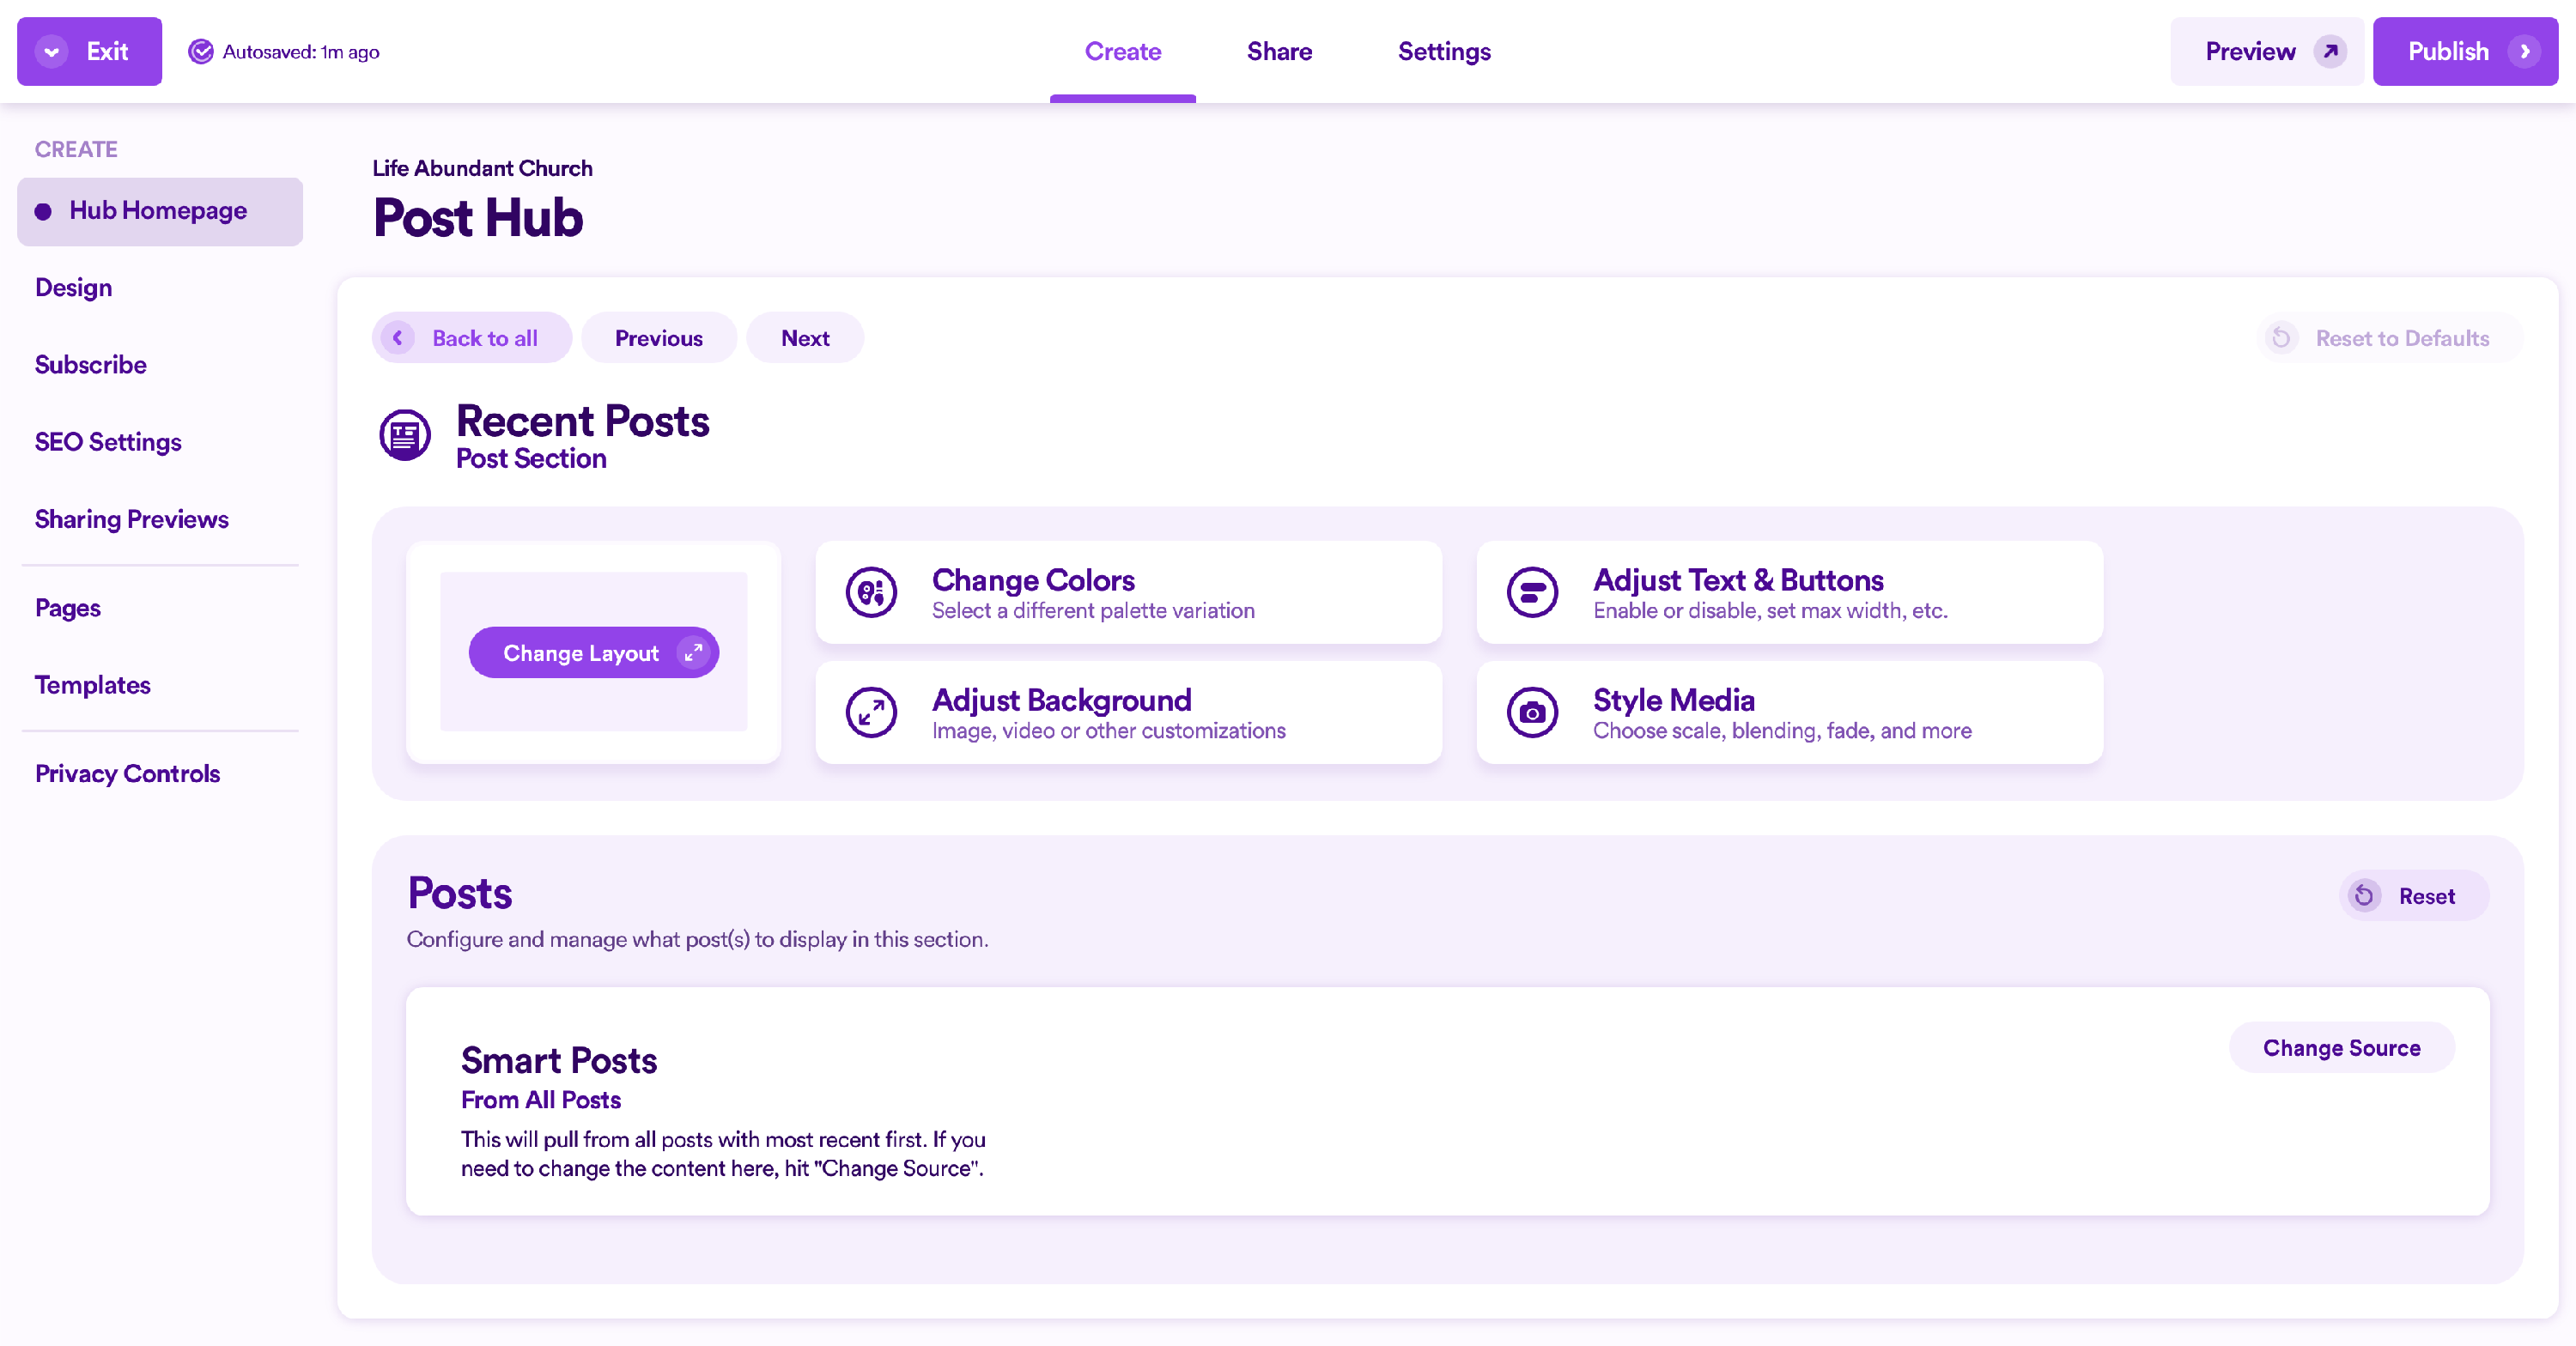Click Reset to Defaults
The image size is (2576, 1346).
click(2389, 338)
